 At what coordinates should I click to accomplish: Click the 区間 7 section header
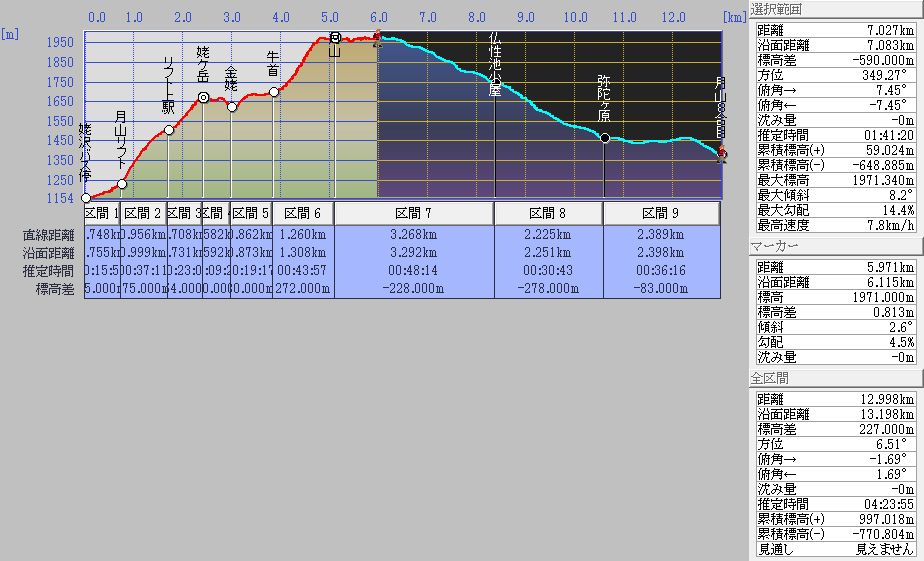point(414,214)
